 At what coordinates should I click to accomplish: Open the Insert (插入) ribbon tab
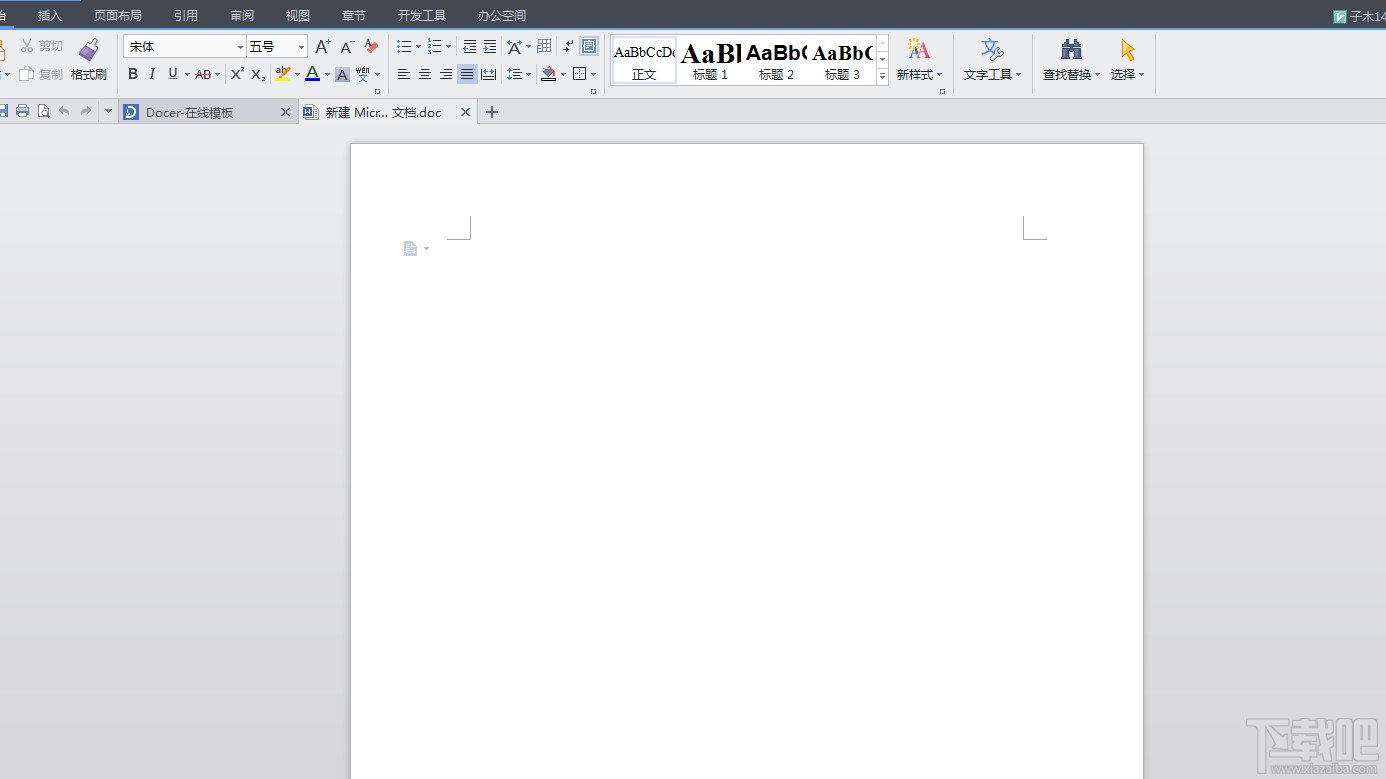point(50,15)
